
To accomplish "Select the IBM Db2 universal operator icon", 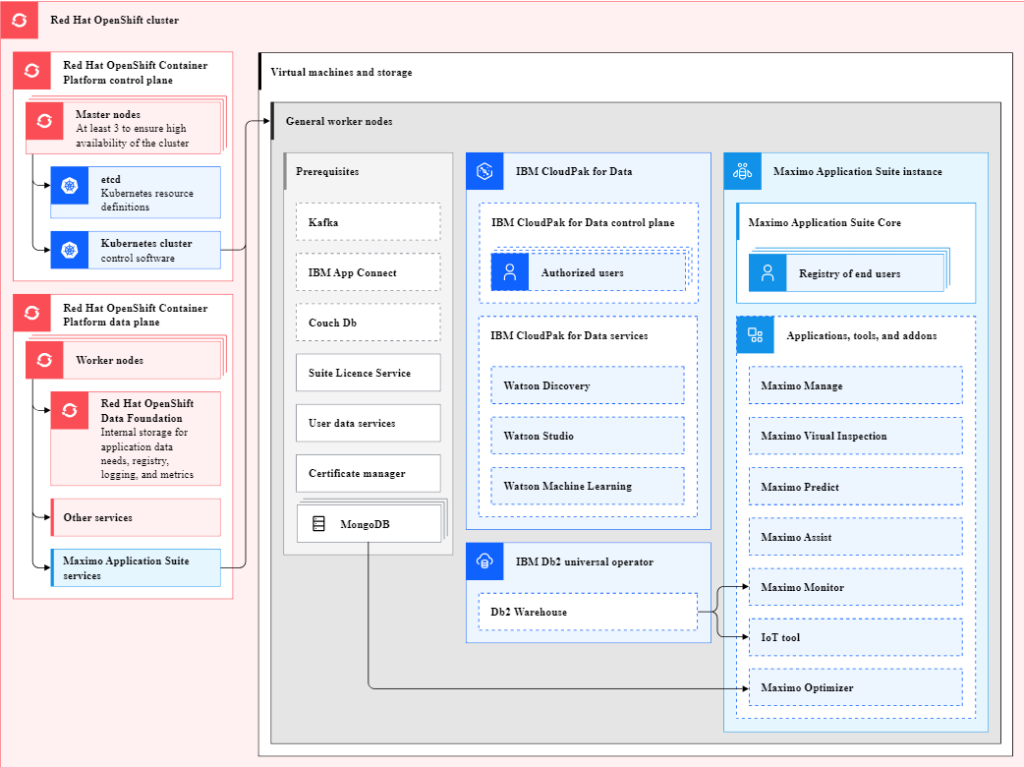I will coord(485,561).
